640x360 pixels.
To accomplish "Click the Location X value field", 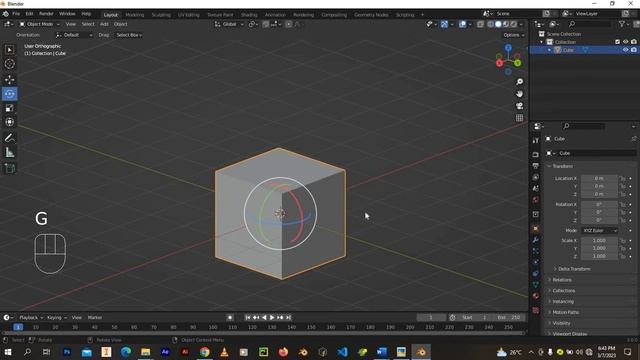I will (x=599, y=178).
